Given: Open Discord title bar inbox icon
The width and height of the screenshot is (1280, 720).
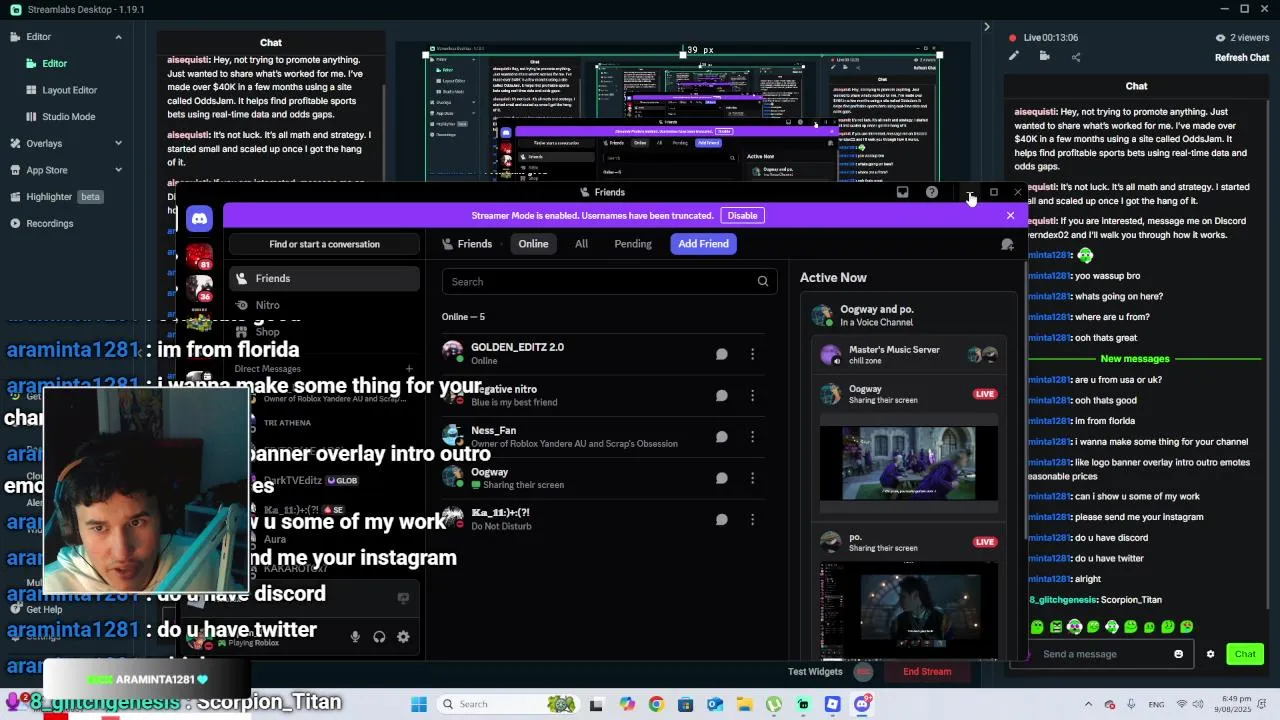Looking at the screenshot, I should pos(902,192).
